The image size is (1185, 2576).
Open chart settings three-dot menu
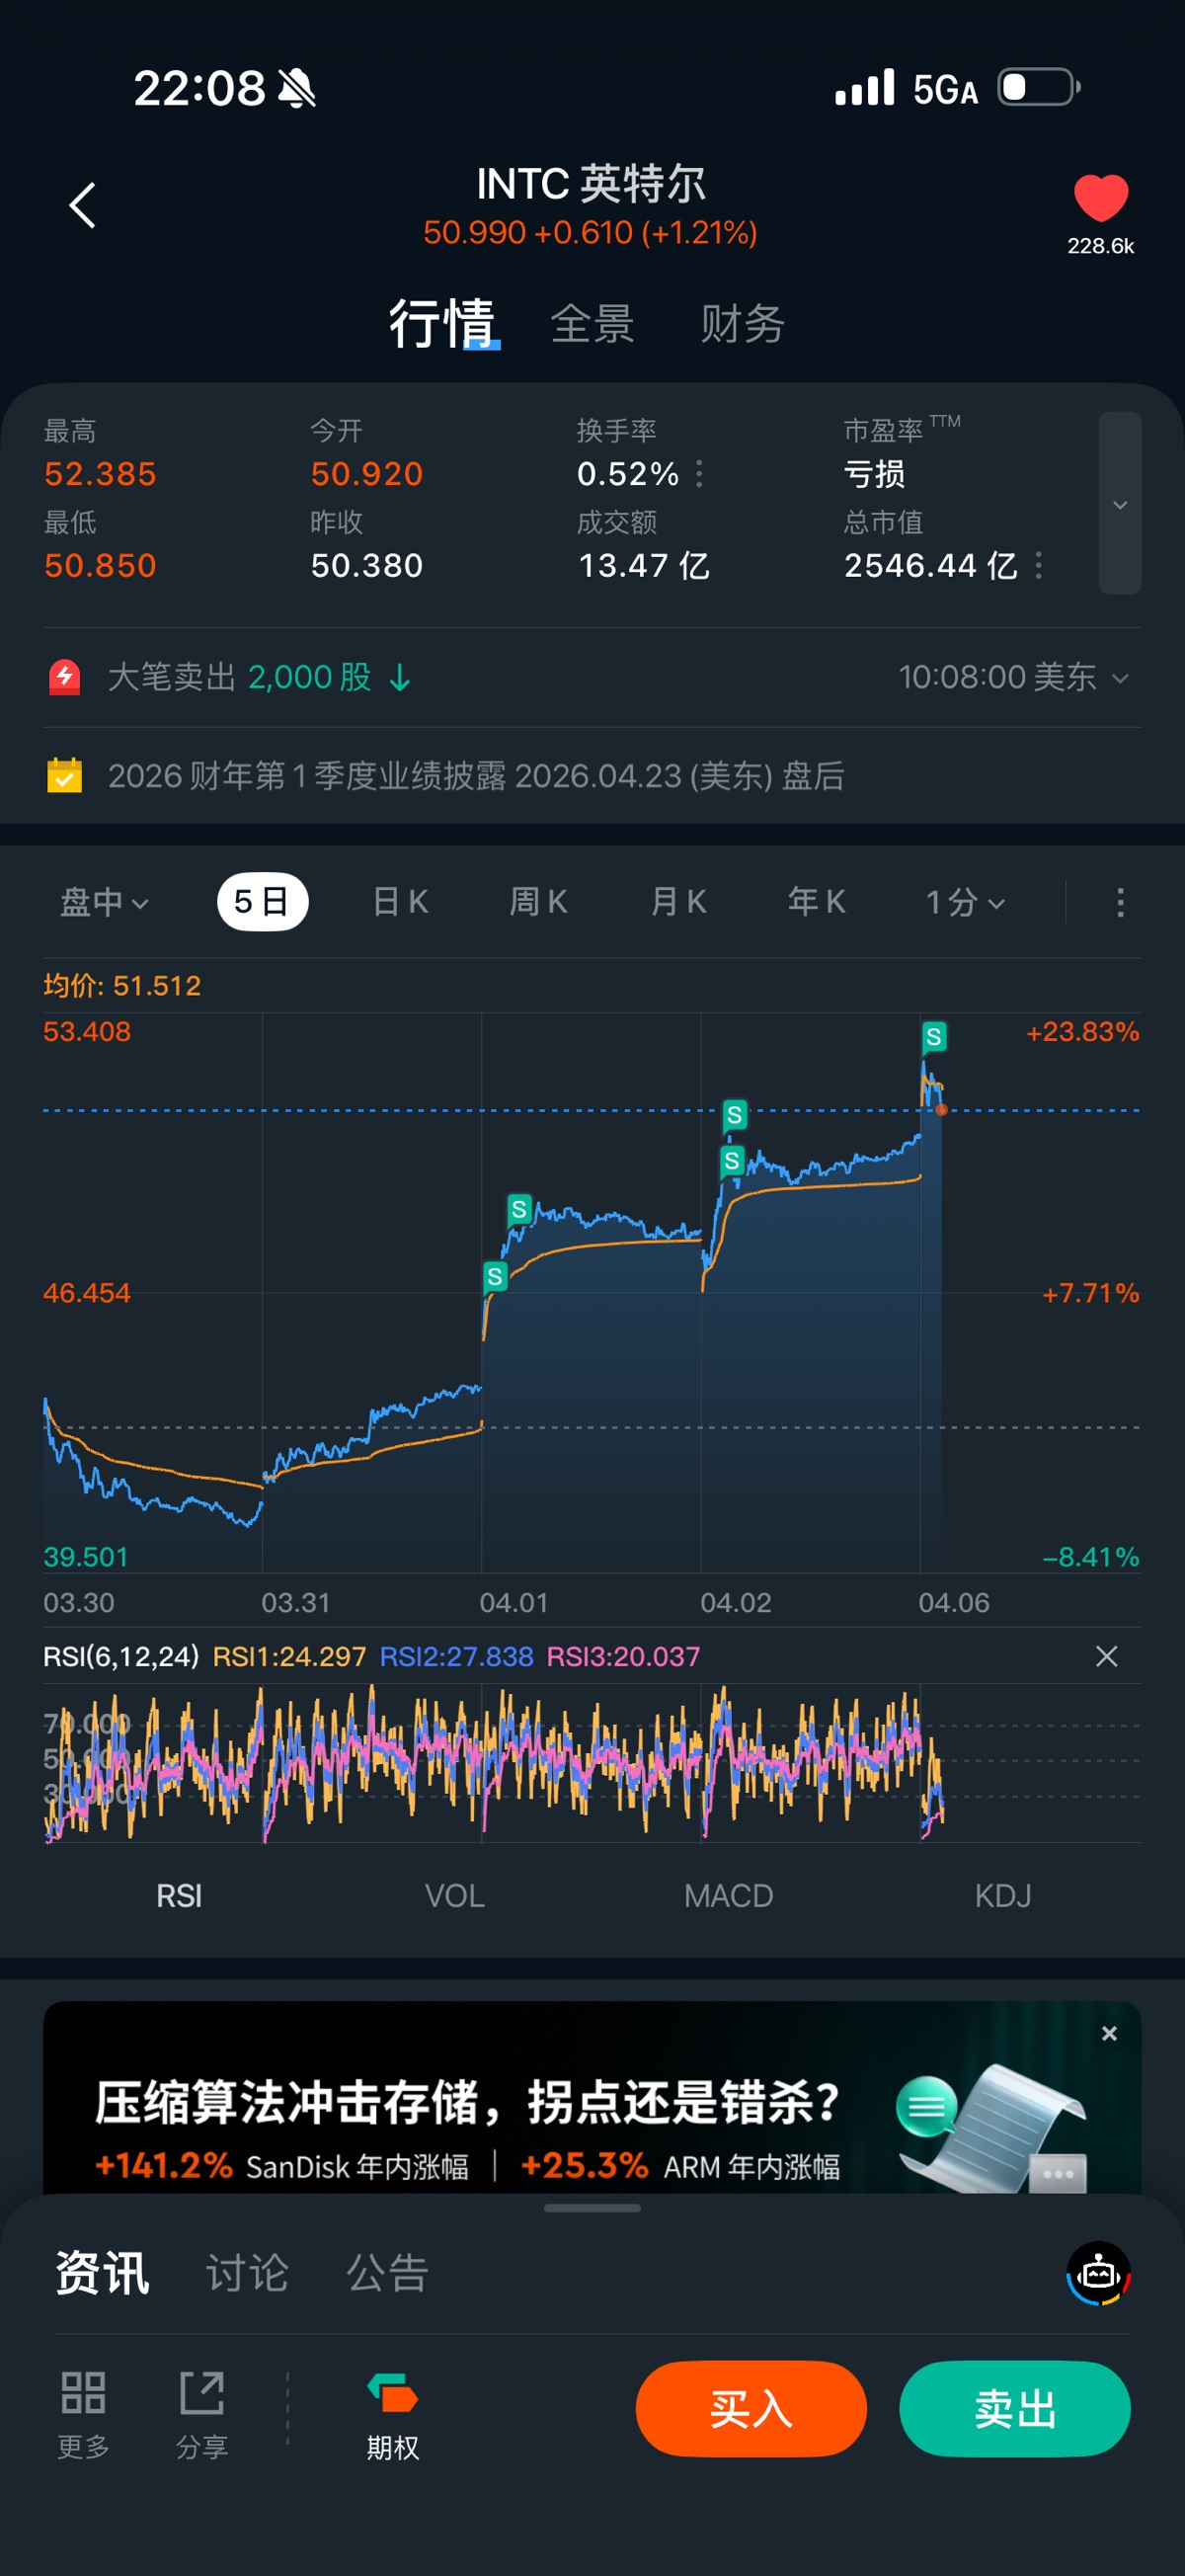click(x=1120, y=902)
